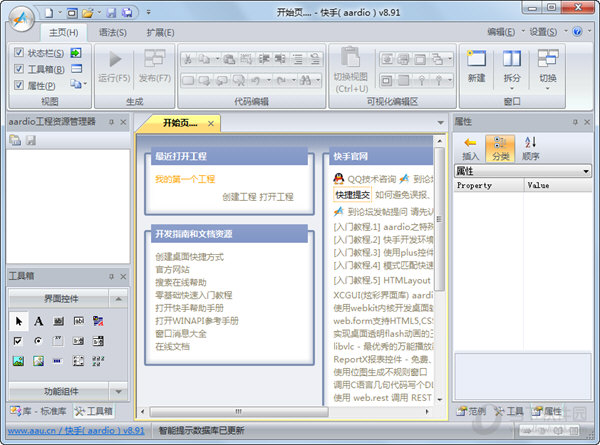Click the open project icon in 工程资源管理器
This screenshot has width=600, height=445.
coord(15,140)
